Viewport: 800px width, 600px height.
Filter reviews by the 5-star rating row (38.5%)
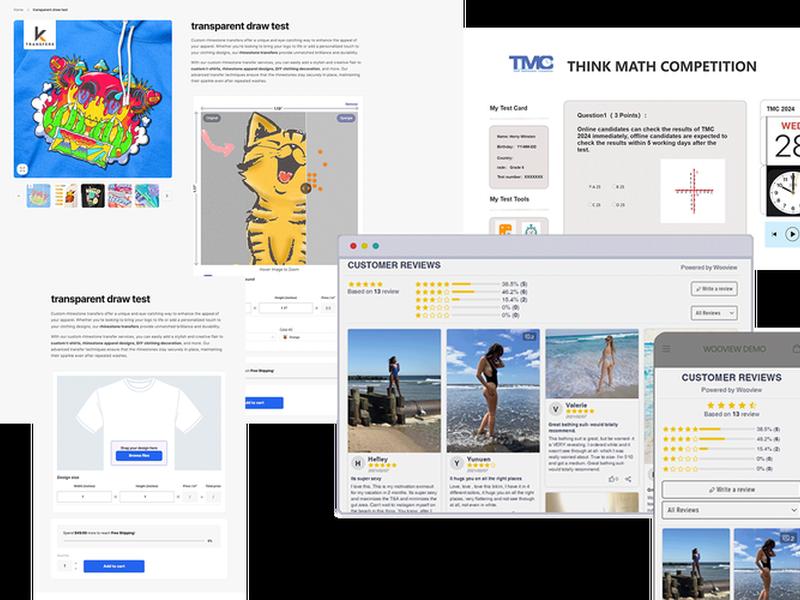pyautogui.click(x=471, y=284)
